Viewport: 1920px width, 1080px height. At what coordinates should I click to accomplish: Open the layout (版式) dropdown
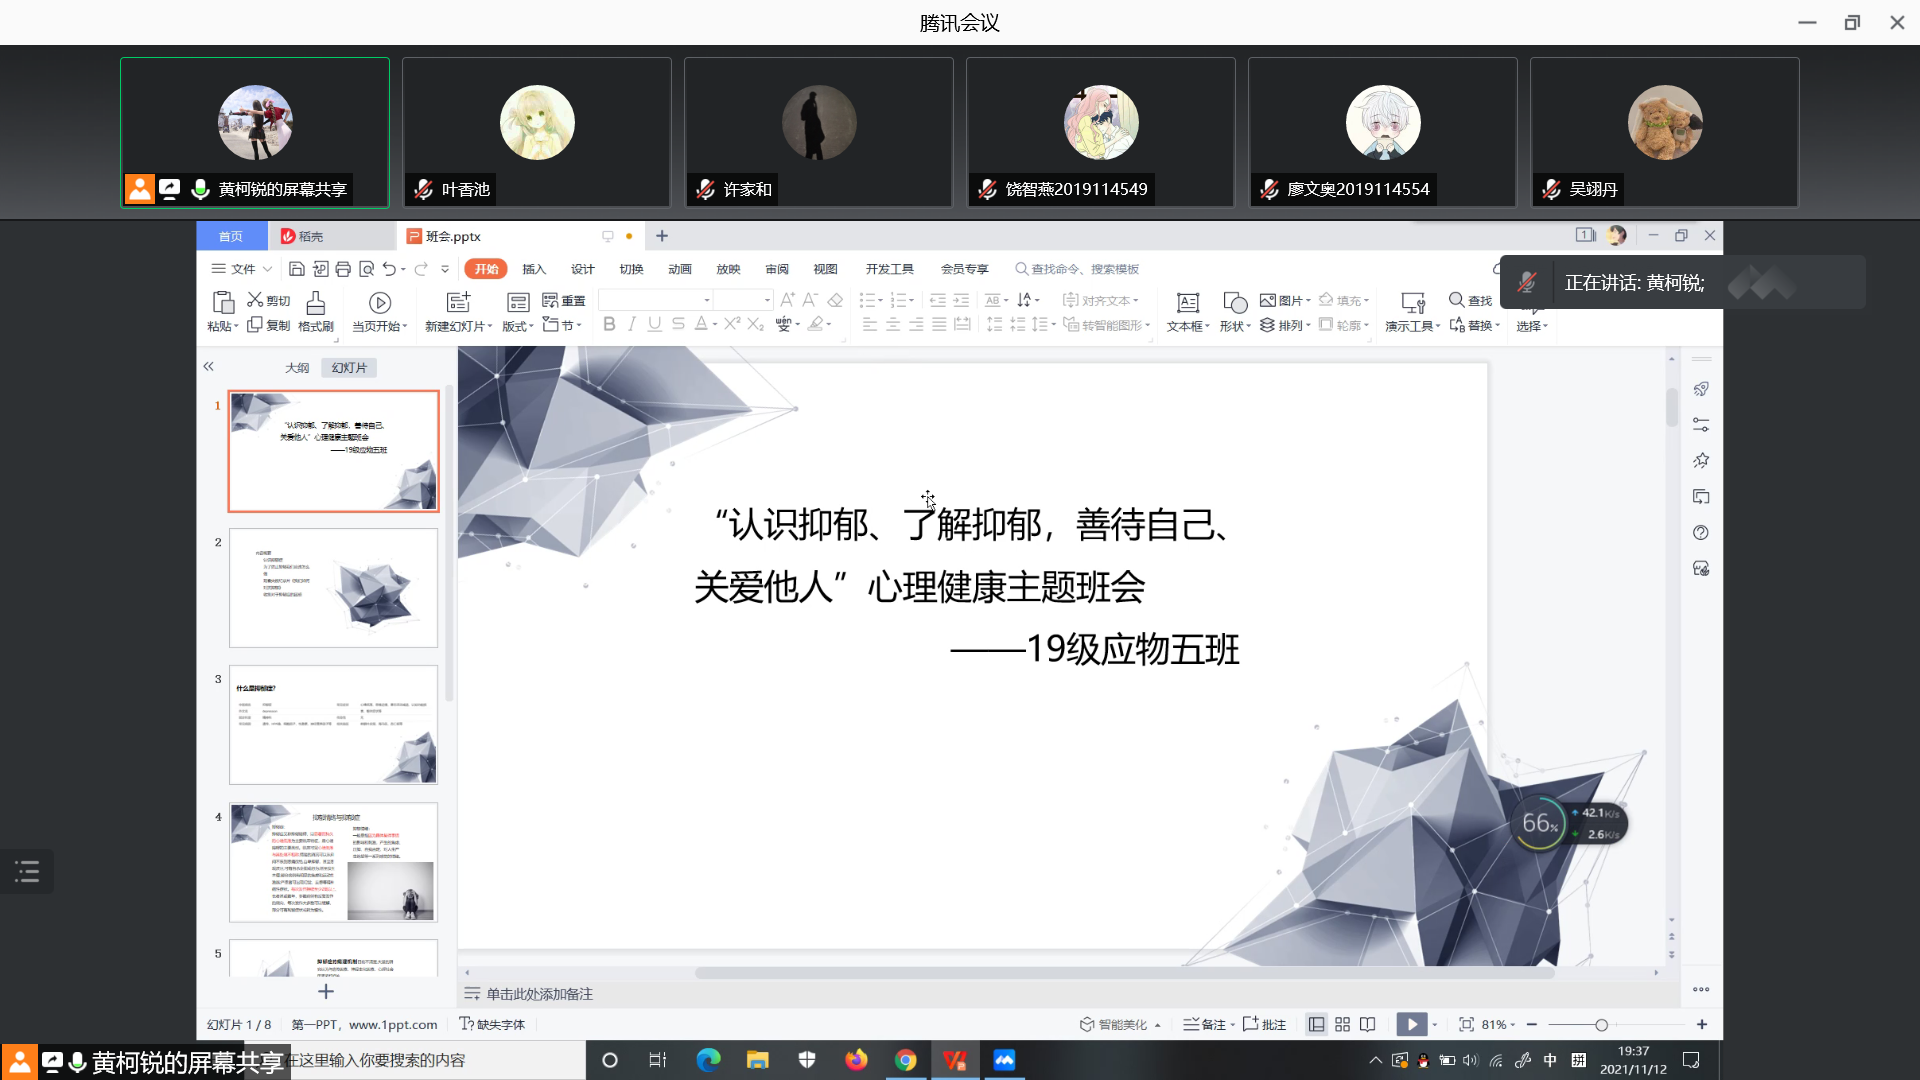click(x=517, y=326)
